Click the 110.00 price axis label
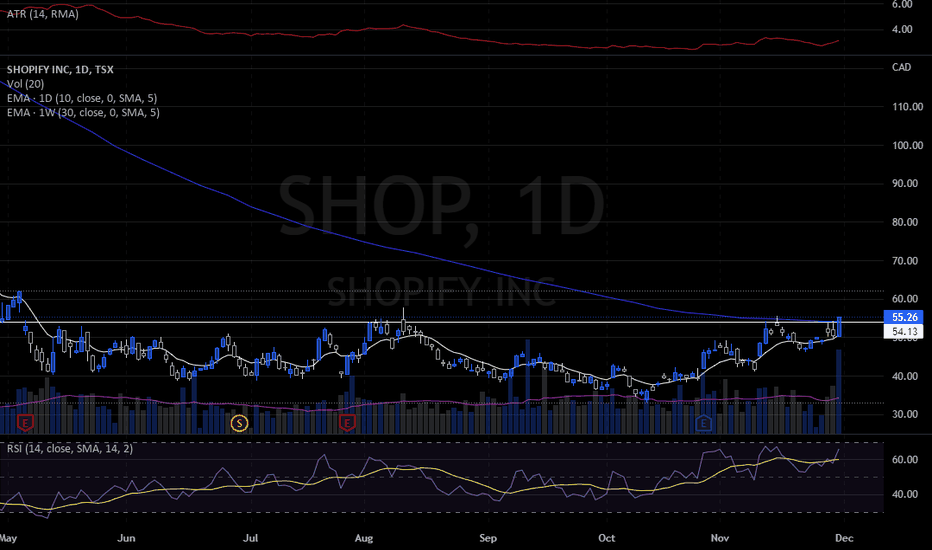The image size is (932, 550). tap(908, 107)
